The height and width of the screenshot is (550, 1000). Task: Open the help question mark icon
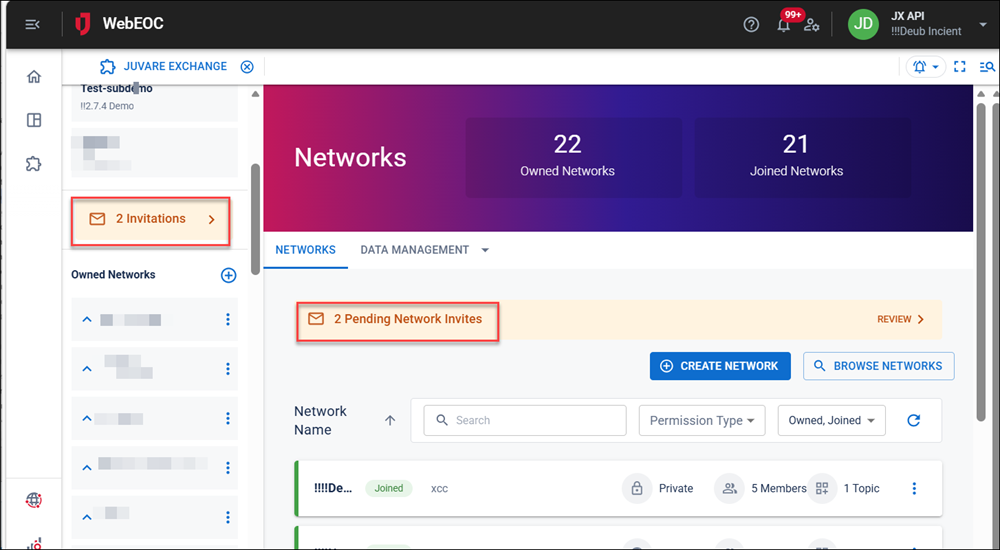(x=751, y=24)
